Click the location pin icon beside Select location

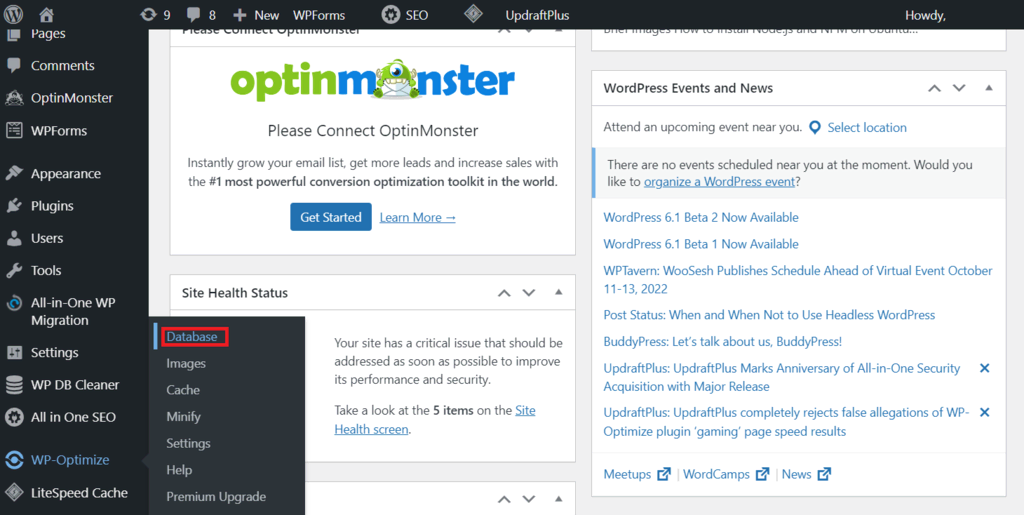[814, 128]
